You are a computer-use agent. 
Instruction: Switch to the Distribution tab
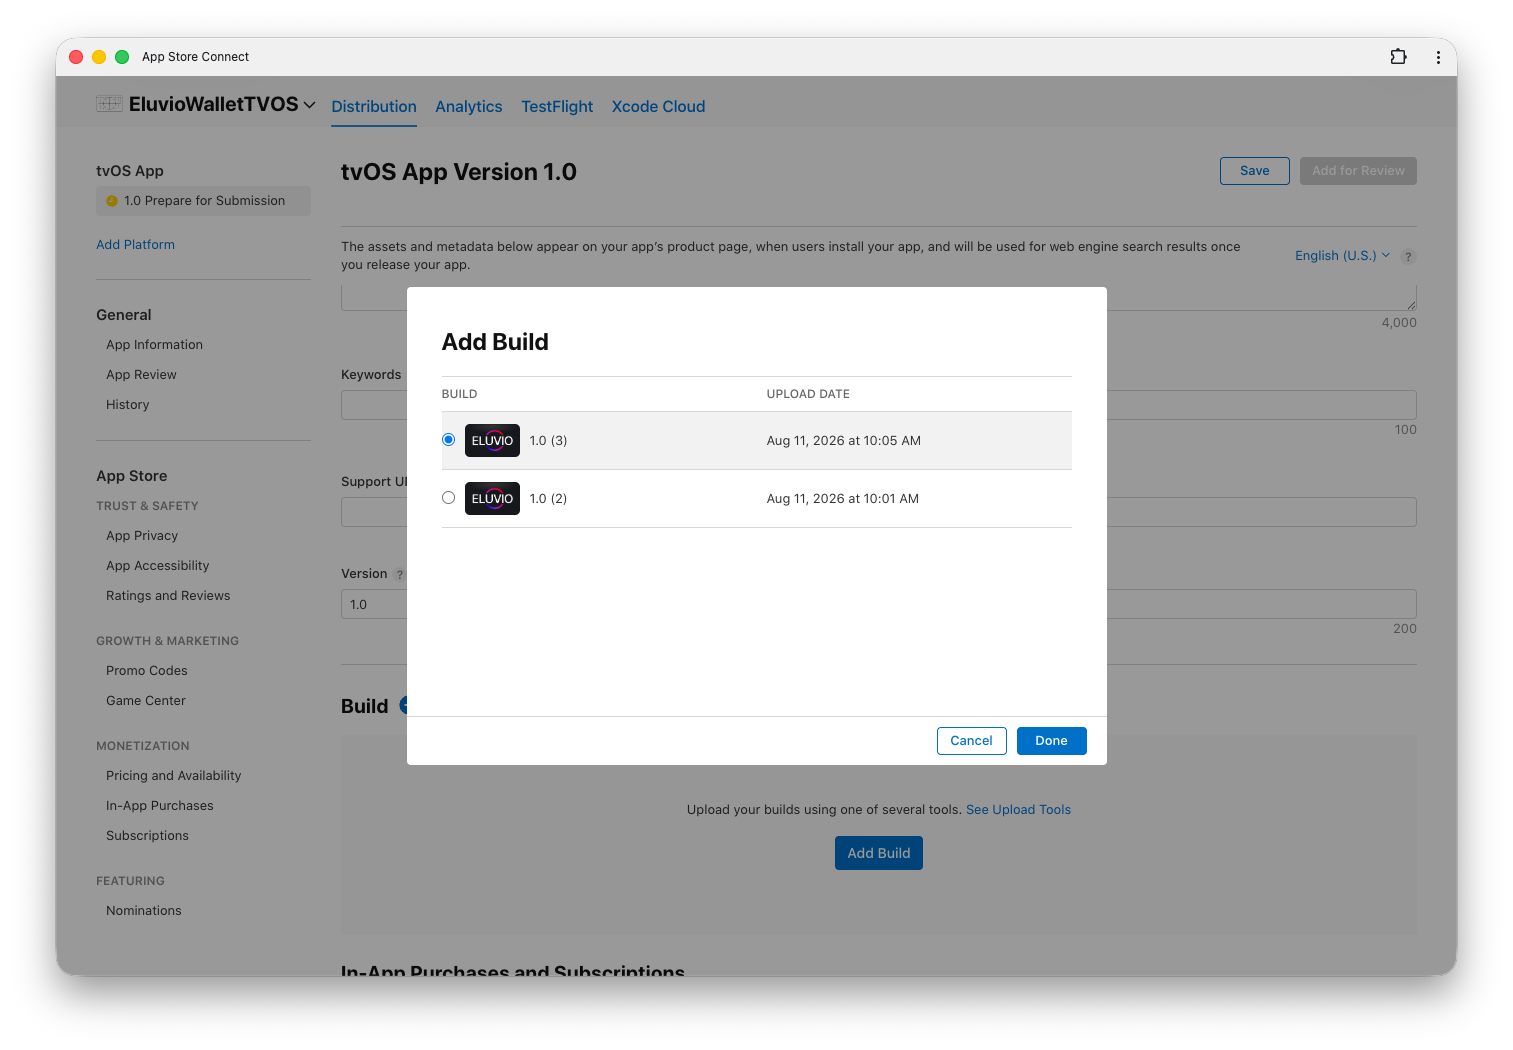click(374, 107)
